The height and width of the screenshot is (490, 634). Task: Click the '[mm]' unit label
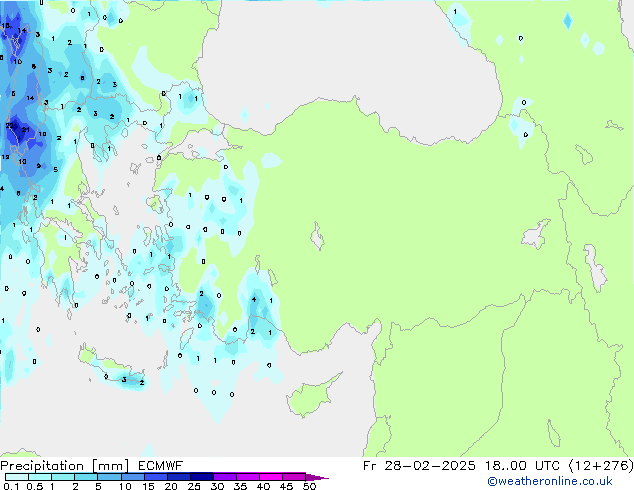click(x=110, y=466)
